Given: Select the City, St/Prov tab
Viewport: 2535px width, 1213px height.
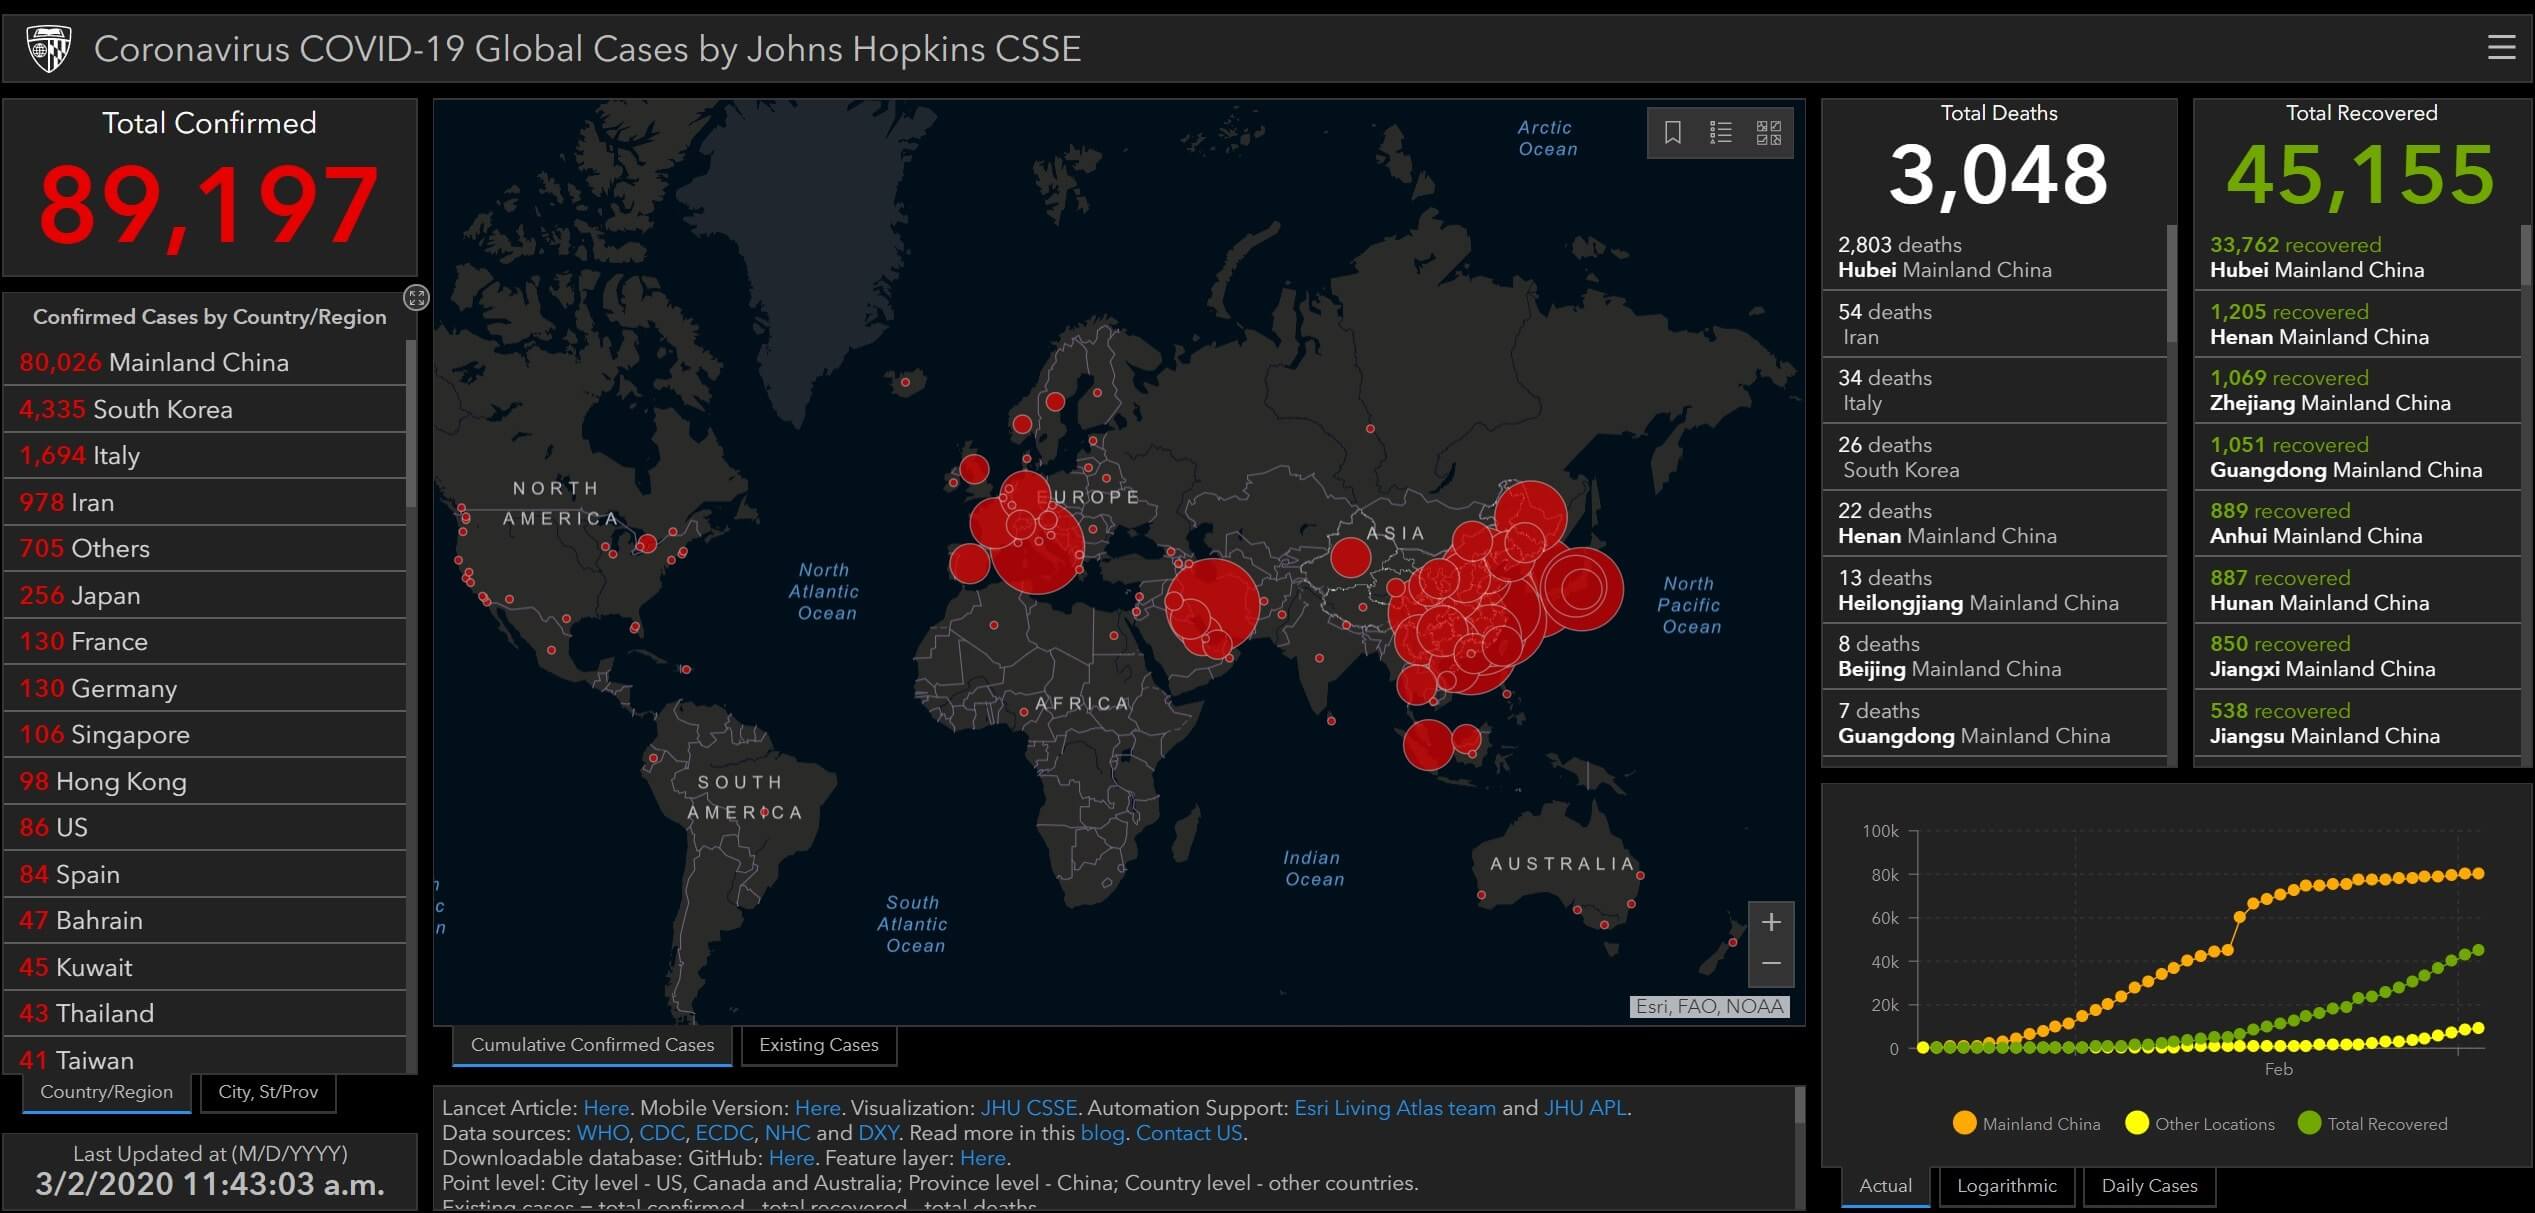Looking at the screenshot, I should 268,1092.
